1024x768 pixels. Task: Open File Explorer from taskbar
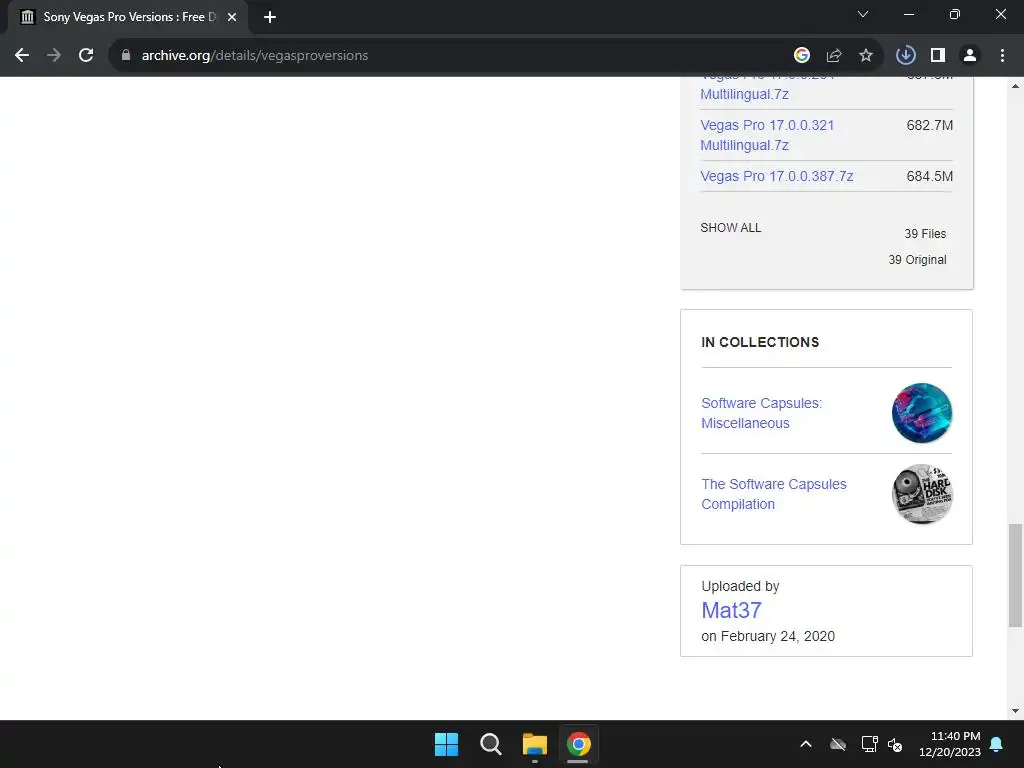534,744
